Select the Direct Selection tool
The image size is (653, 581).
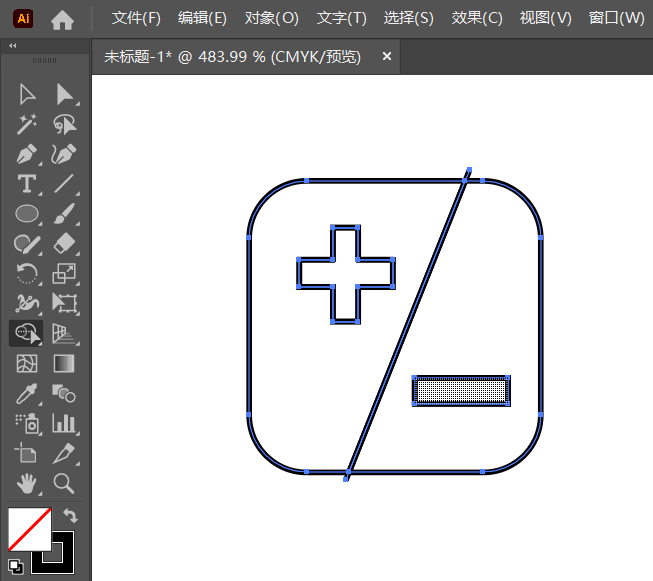click(65, 95)
